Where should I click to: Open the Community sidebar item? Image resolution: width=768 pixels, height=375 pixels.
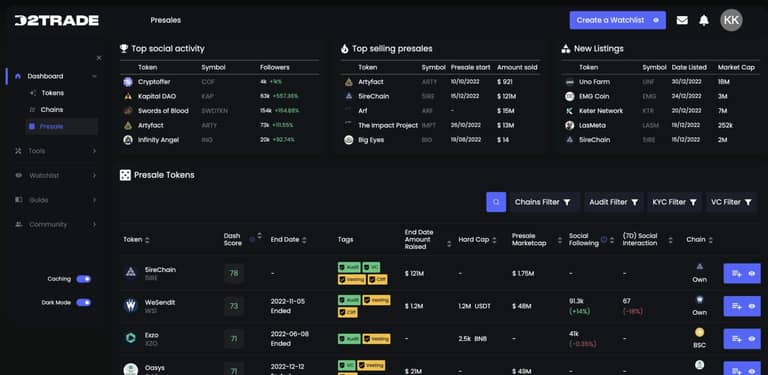pos(48,224)
